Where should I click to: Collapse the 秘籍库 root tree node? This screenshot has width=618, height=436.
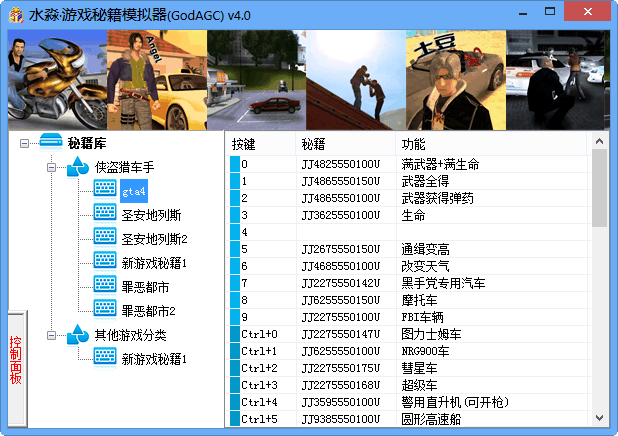[24, 143]
